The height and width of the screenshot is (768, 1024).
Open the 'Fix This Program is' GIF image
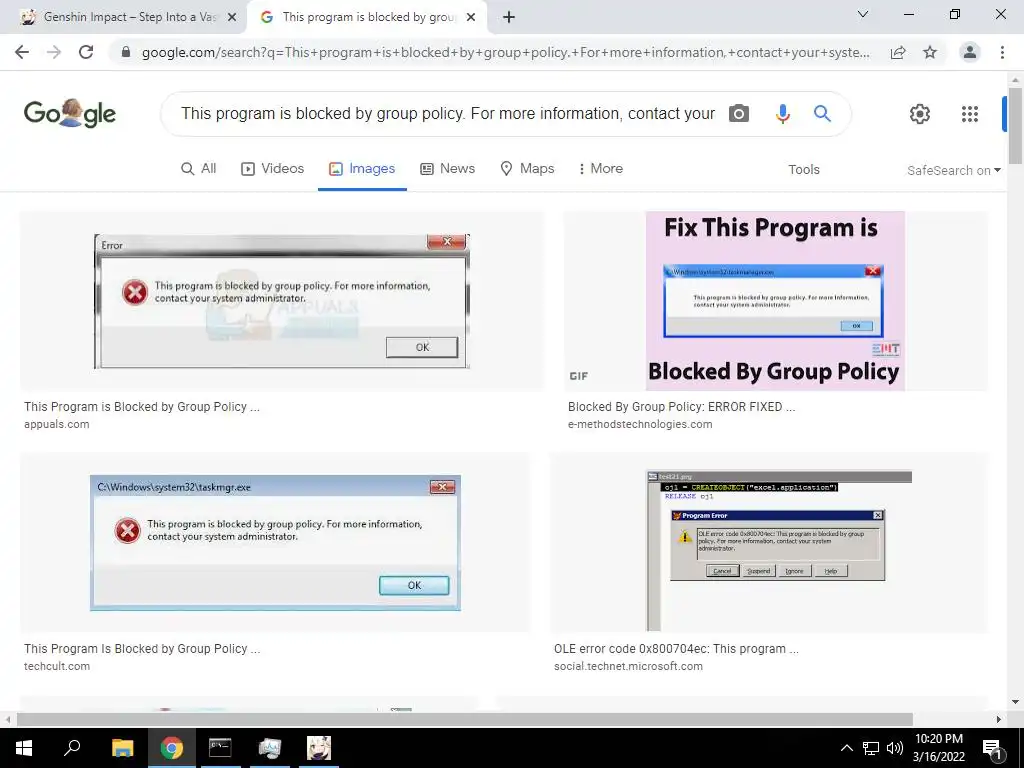(x=775, y=301)
